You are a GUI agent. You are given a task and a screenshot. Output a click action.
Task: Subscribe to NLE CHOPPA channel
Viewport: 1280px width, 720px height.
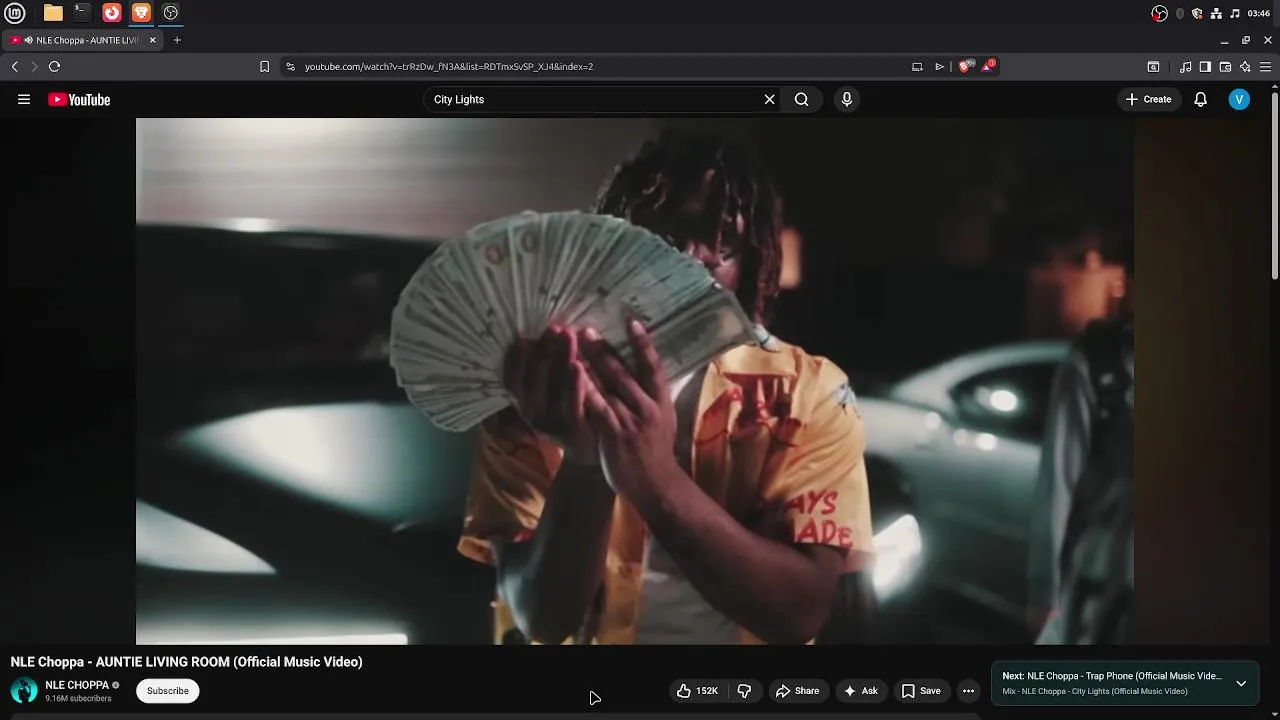click(x=168, y=691)
